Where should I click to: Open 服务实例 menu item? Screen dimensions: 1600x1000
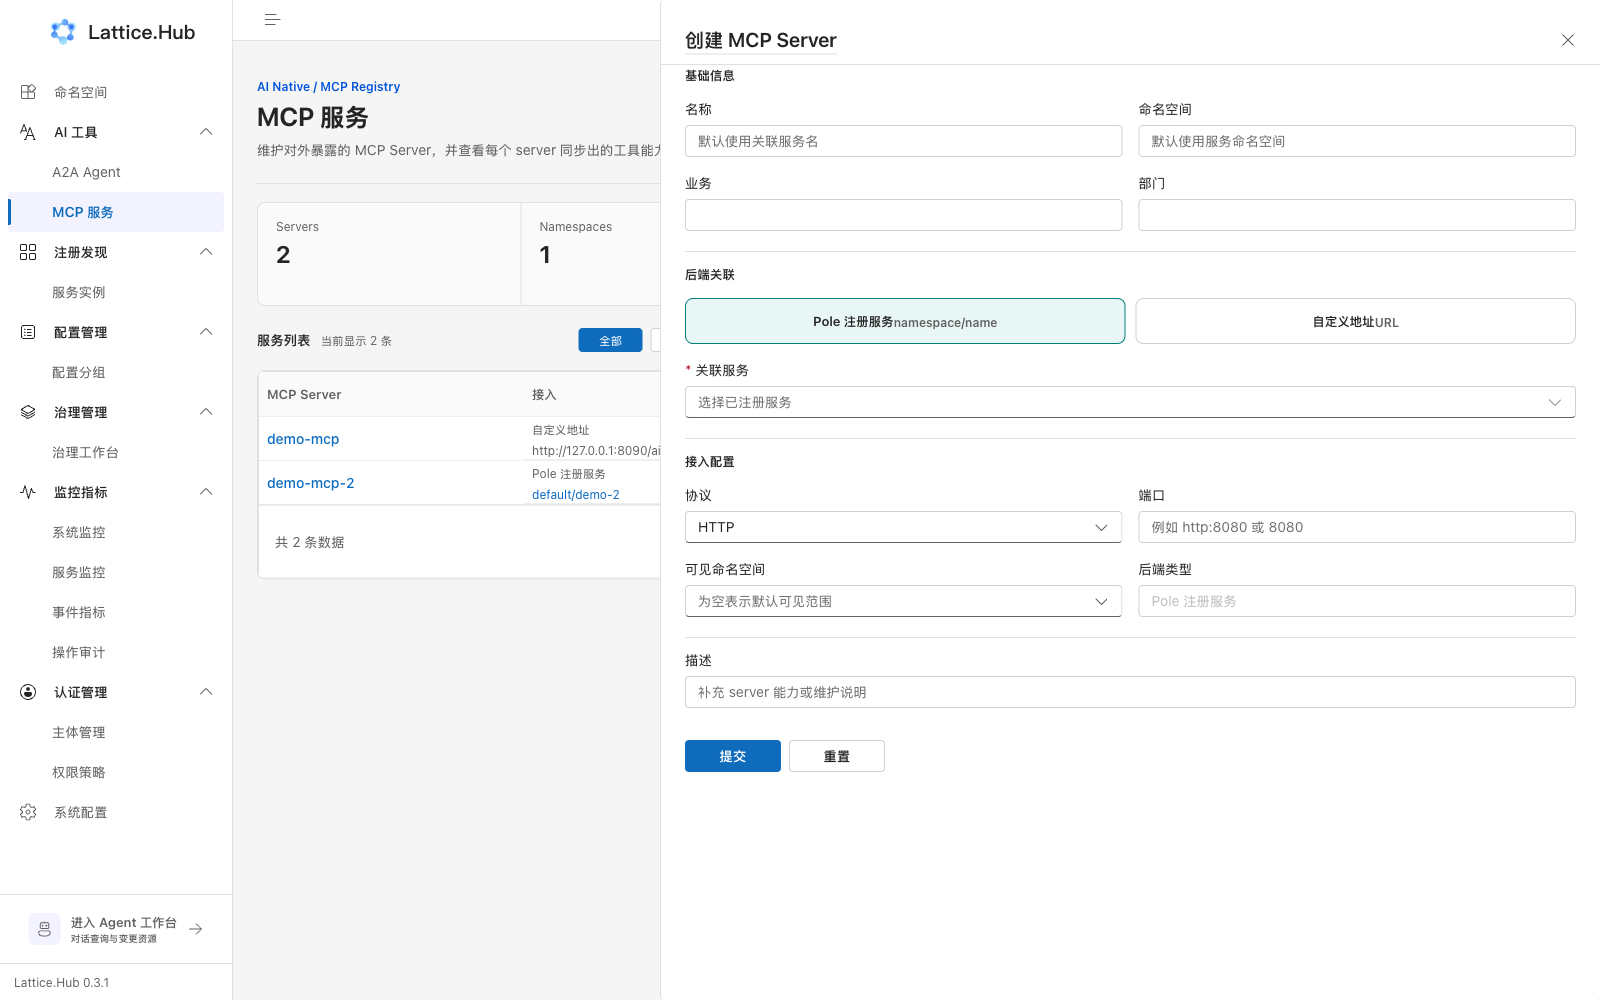tap(116, 292)
